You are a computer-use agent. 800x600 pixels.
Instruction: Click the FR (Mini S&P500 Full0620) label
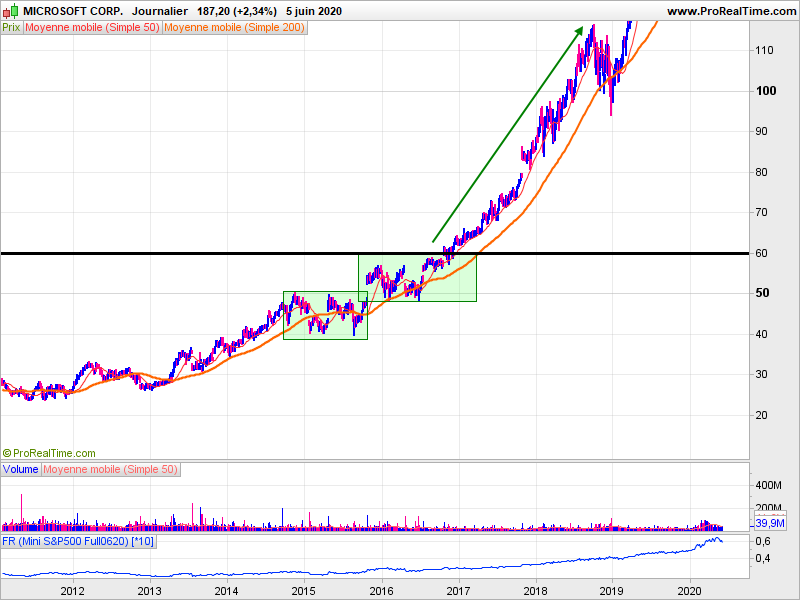click(78, 541)
